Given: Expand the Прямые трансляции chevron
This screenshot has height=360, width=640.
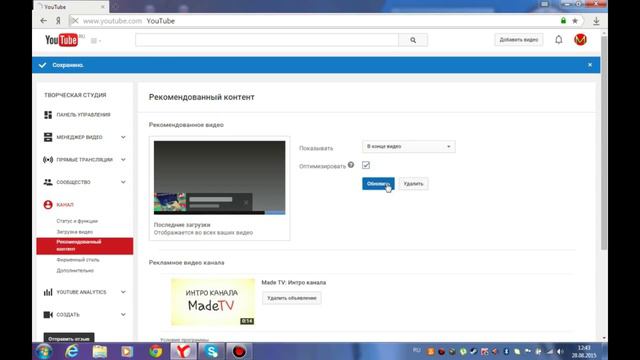Looking at the screenshot, I should [x=123, y=160].
